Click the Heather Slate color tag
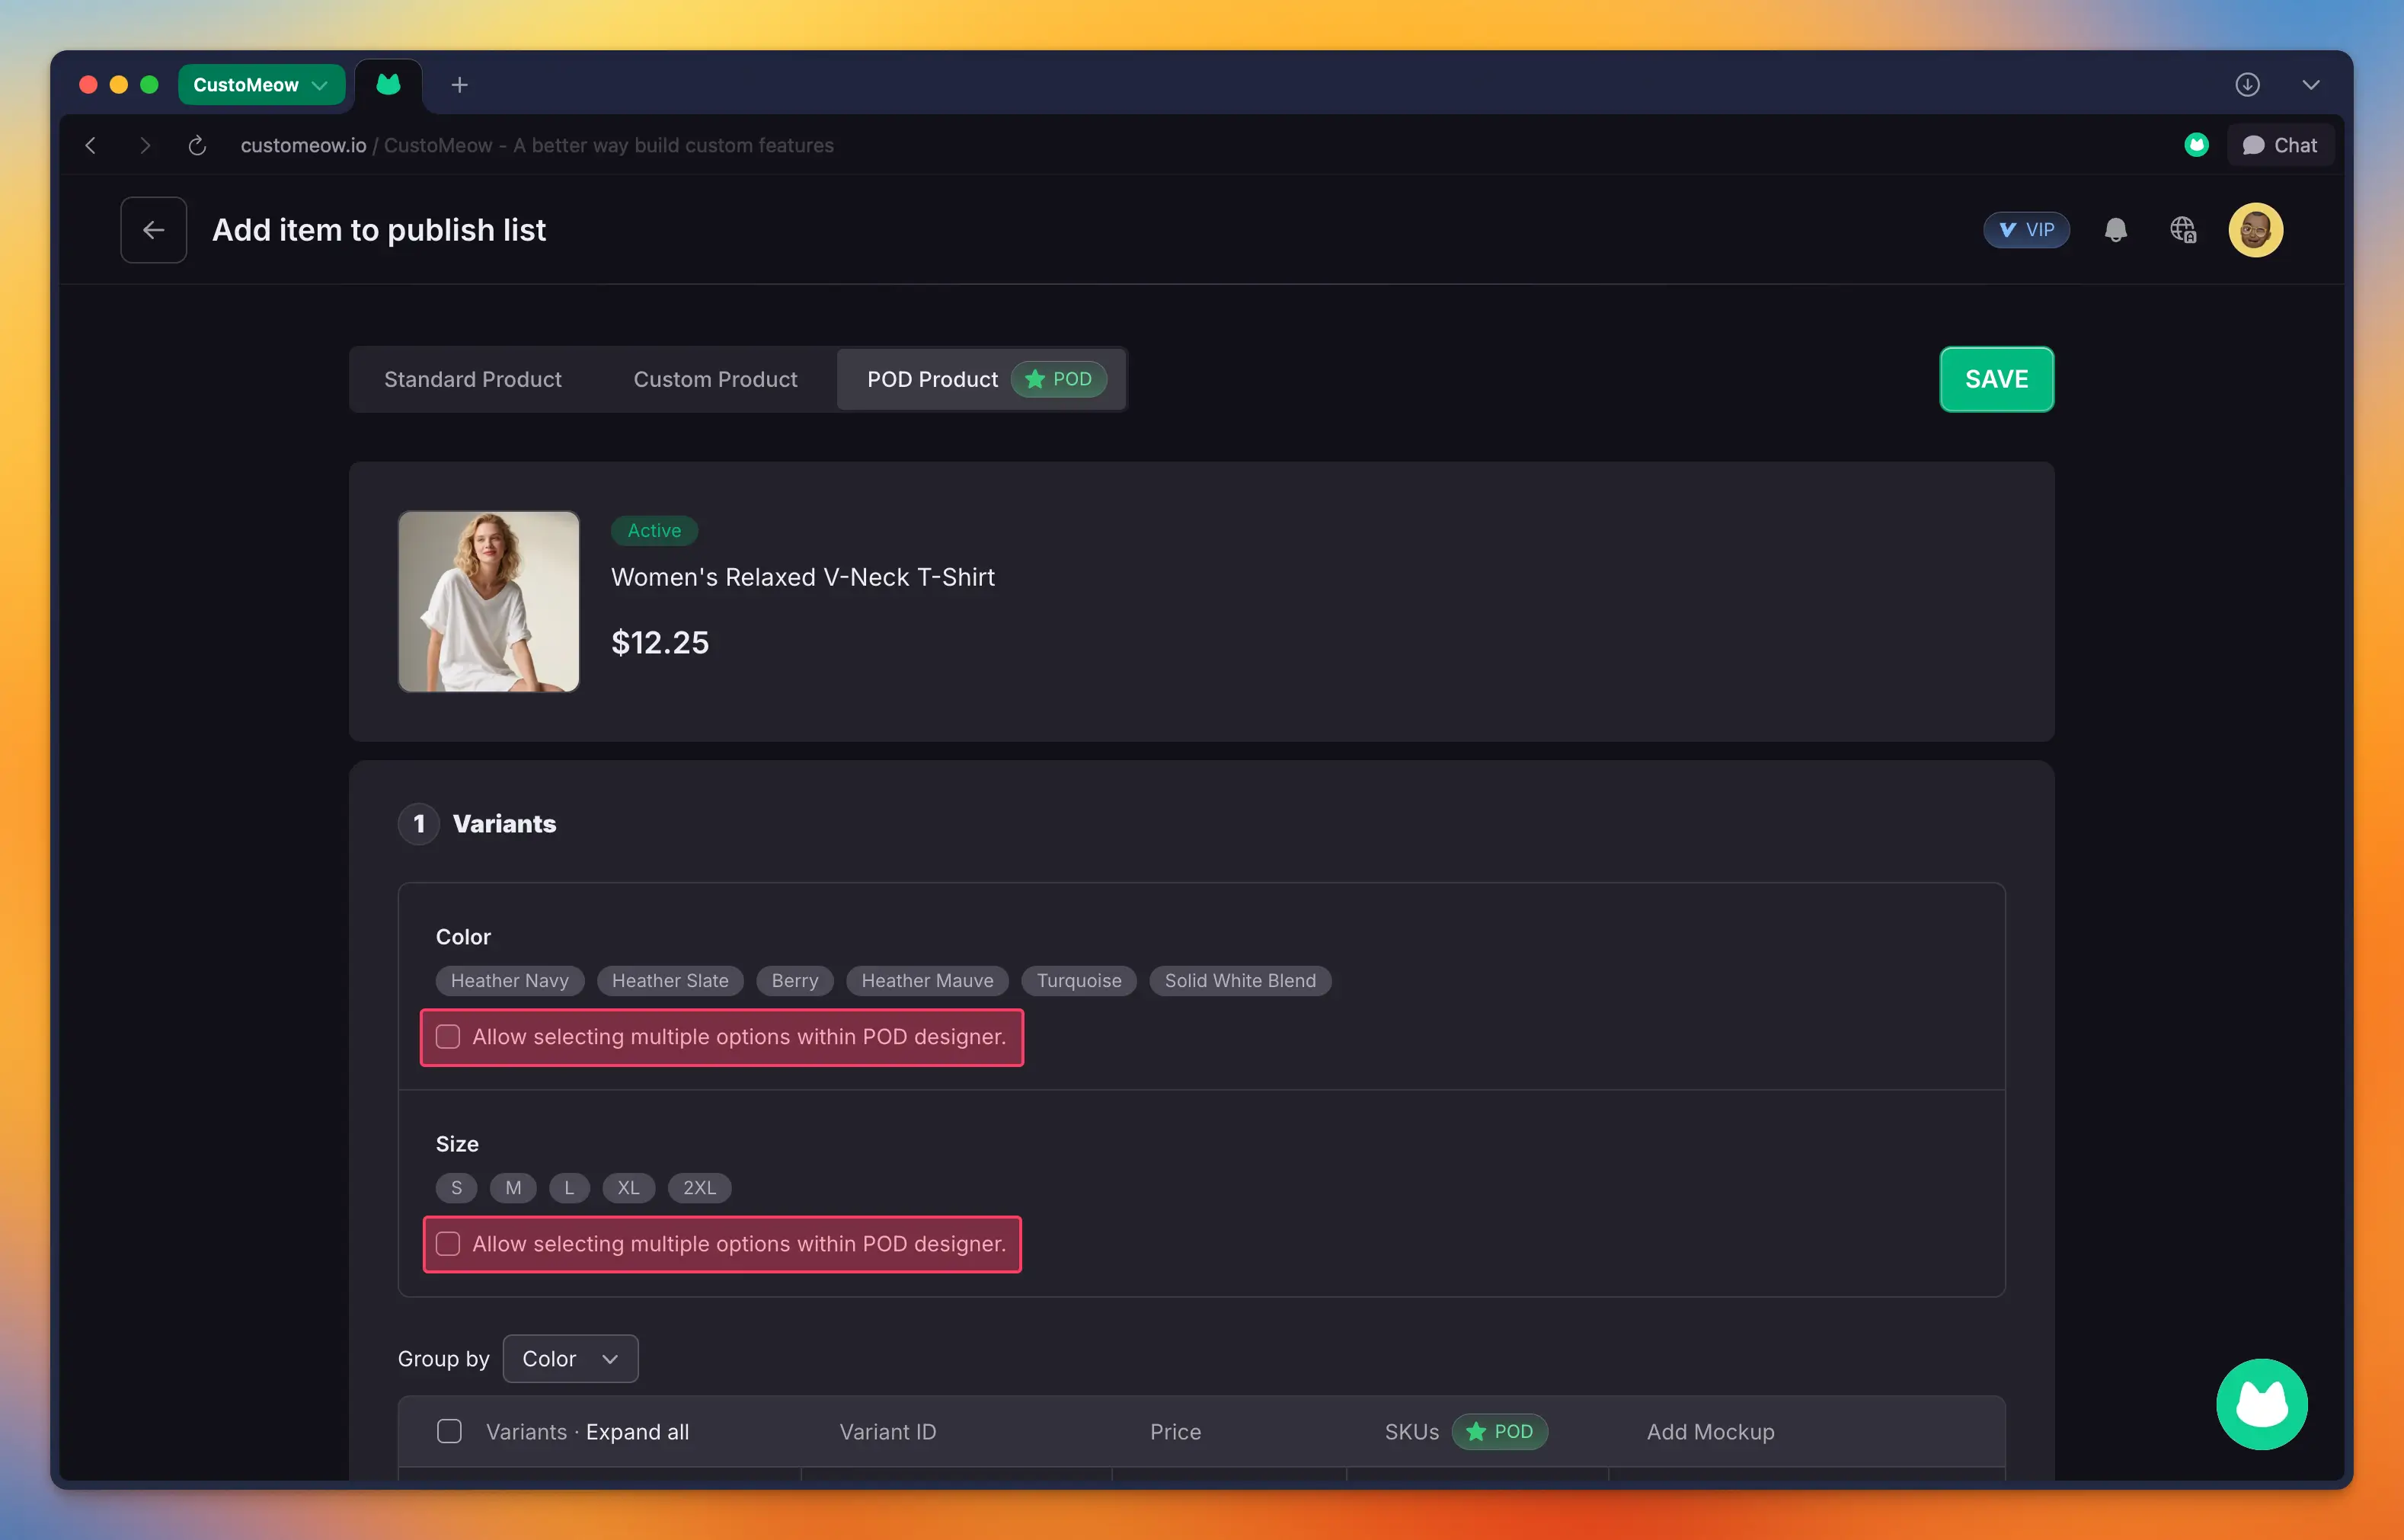This screenshot has height=1540, width=2404. 670,980
